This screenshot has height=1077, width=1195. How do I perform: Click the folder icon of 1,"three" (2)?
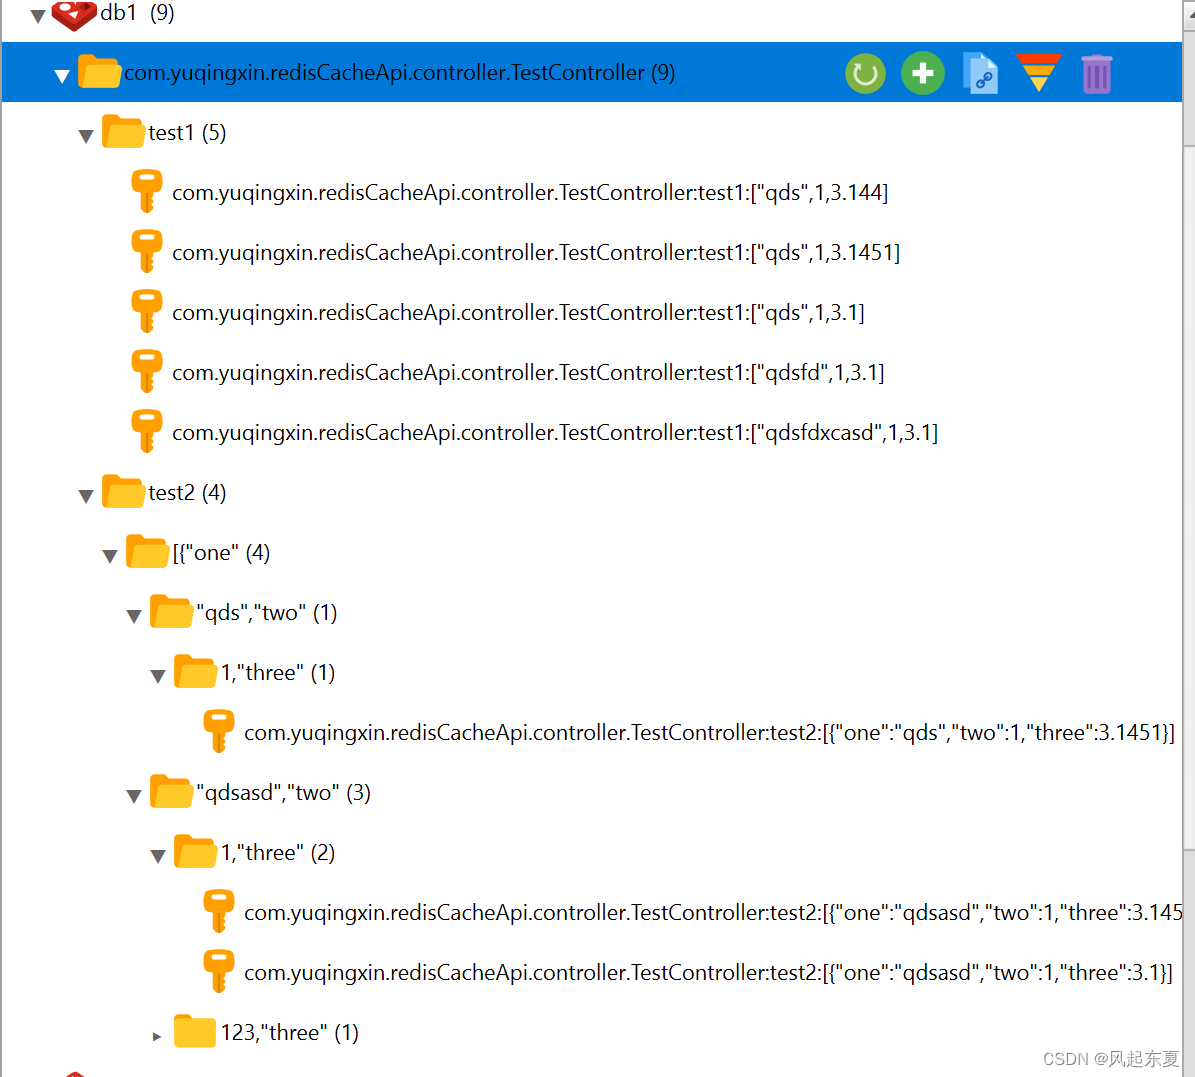195,851
